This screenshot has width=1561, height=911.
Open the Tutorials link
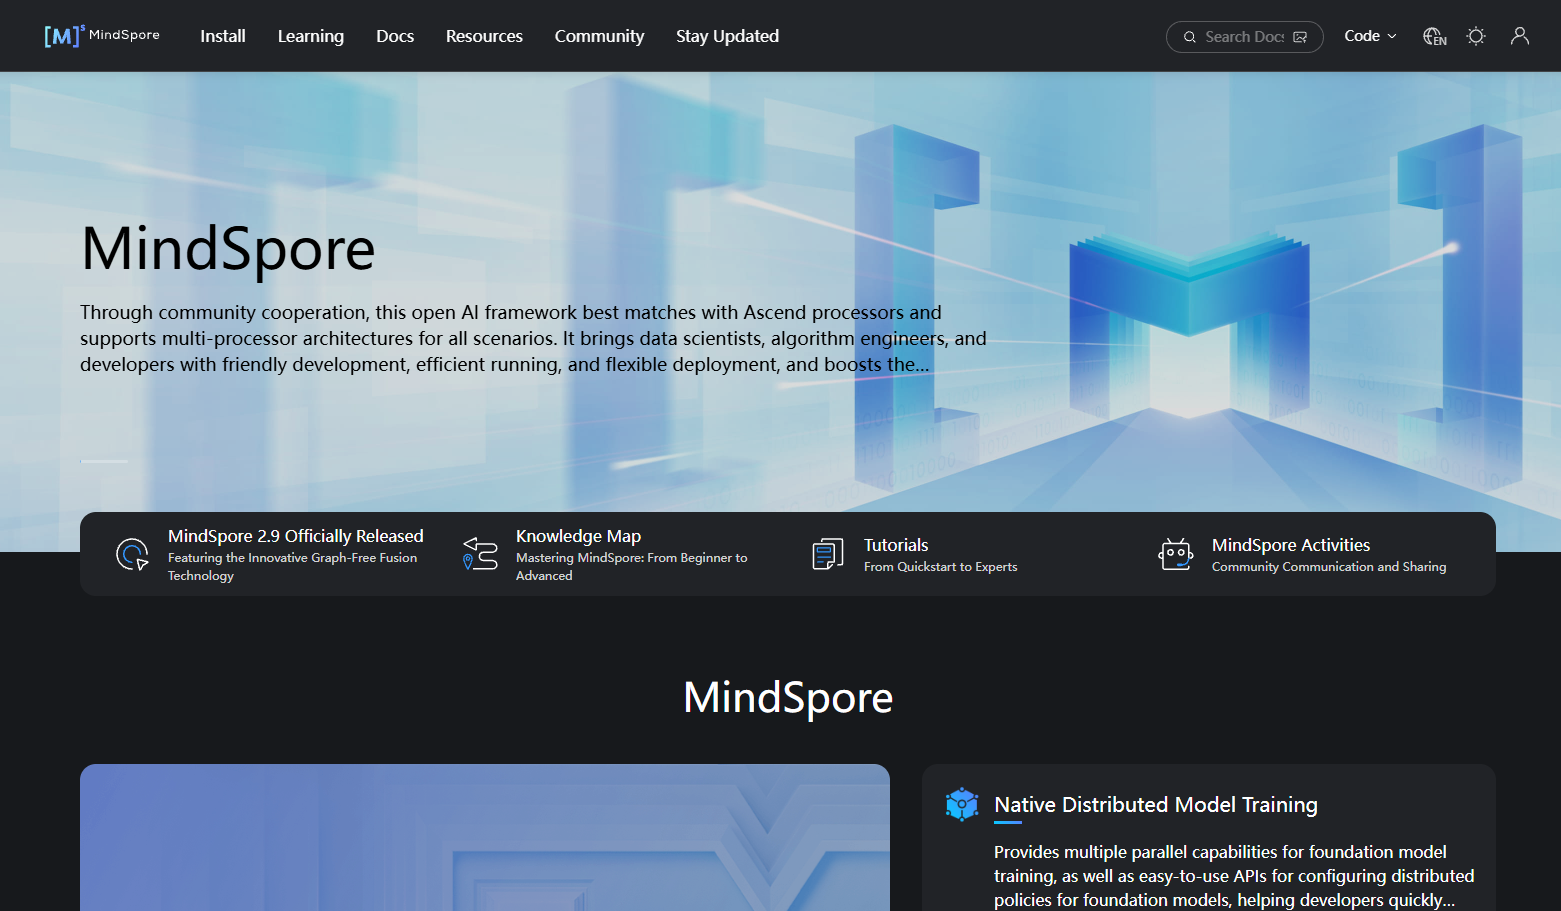click(x=896, y=545)
